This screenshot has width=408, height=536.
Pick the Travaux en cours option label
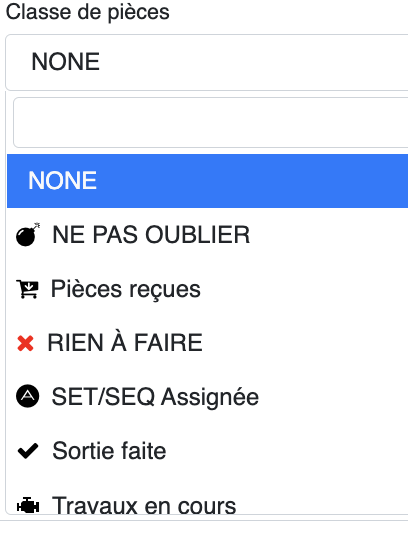click(144, 506)
